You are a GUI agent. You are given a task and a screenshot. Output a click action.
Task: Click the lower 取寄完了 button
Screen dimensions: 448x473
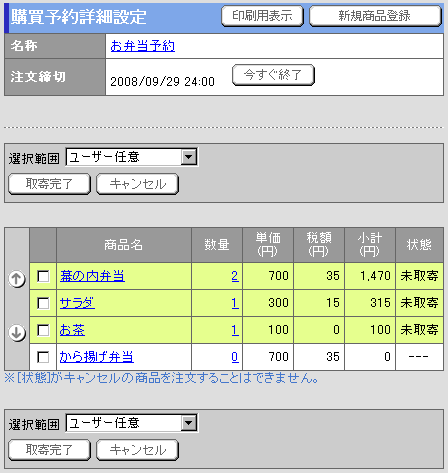click(49, 450)
